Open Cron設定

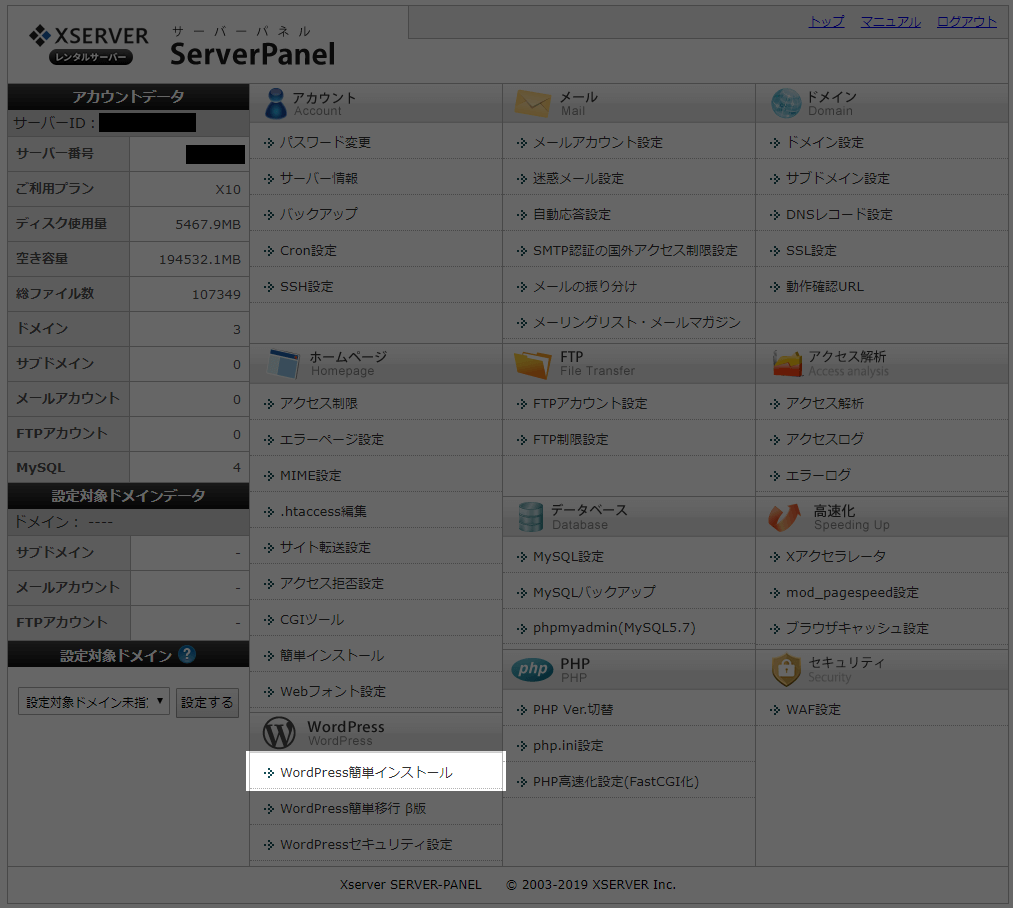pos(308,250)
